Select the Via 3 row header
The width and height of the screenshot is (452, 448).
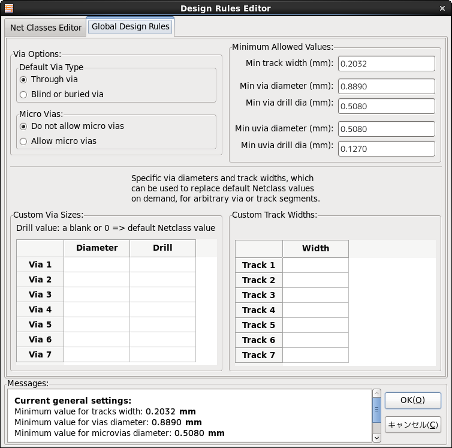tap(40, 295)
